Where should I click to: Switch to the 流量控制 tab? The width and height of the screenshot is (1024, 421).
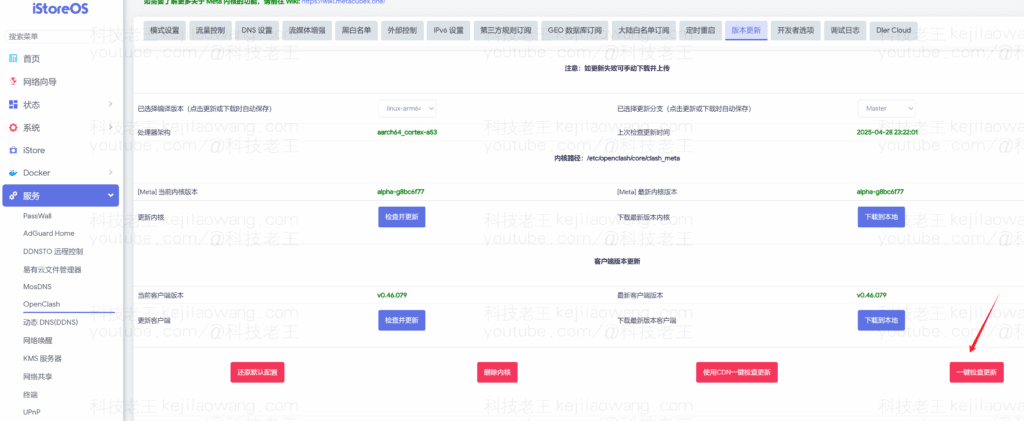pos(210,31)
